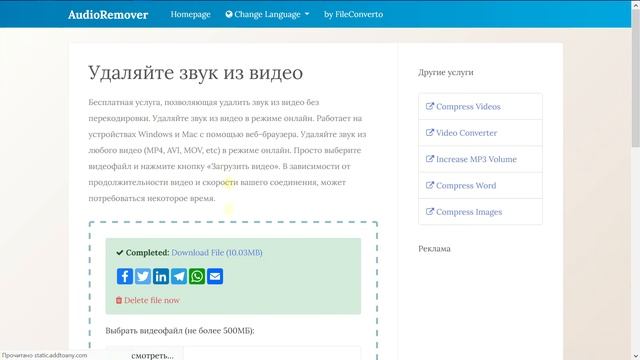Click the globe icon next to Change Language
The height and width of the screenshot is (360, 640).
tap(229, 14)
